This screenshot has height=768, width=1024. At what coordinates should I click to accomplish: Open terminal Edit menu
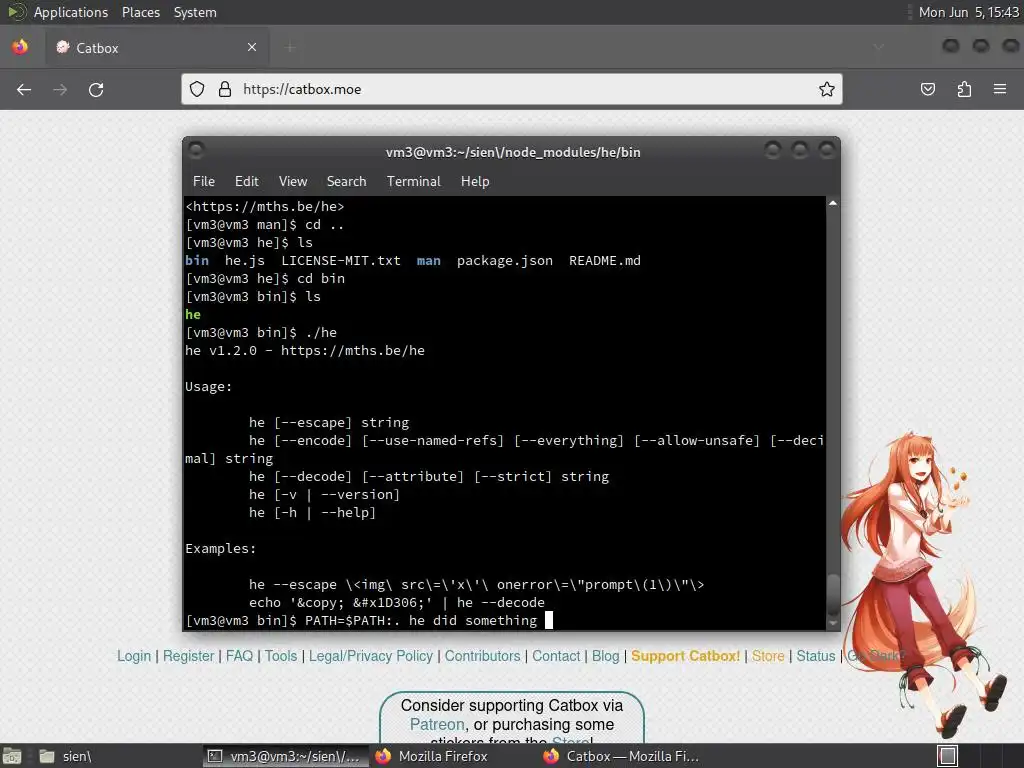pos(247,182)
